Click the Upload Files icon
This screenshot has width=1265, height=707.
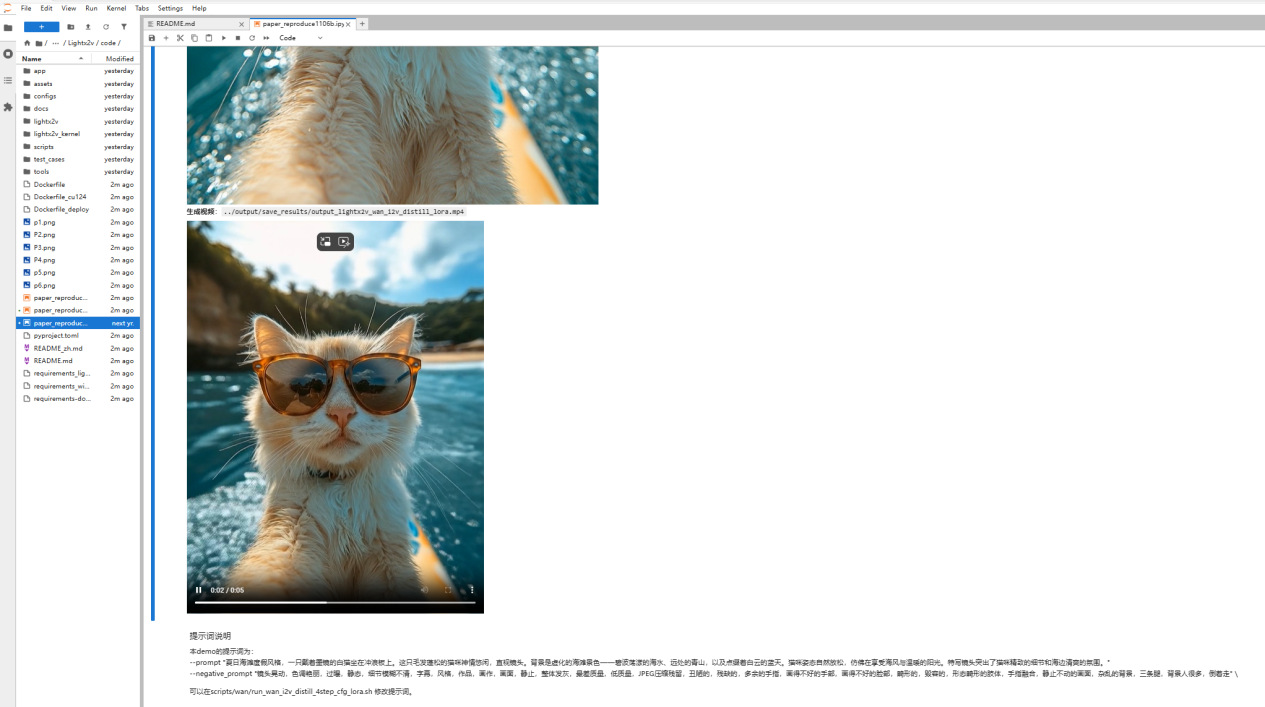pyautogui.click(x=88, y=27)
